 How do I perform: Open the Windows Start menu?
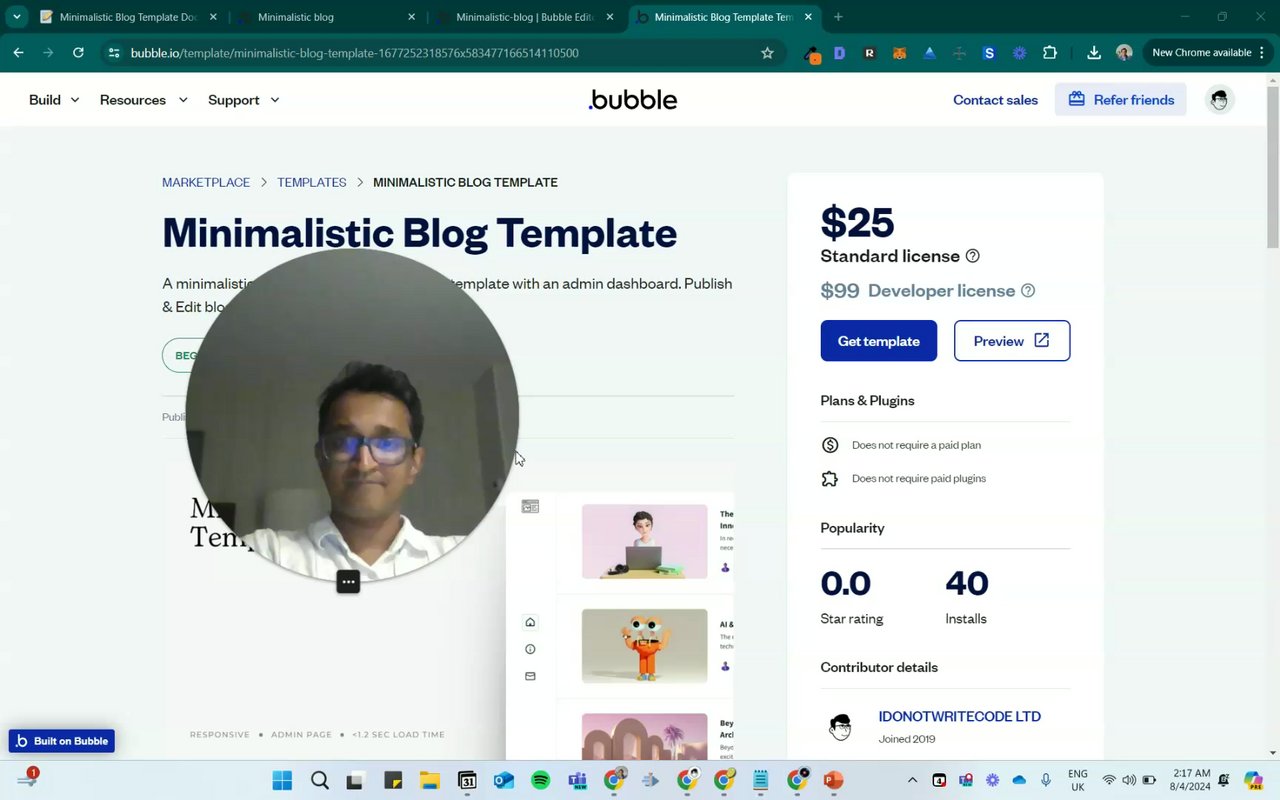(282, 780)
